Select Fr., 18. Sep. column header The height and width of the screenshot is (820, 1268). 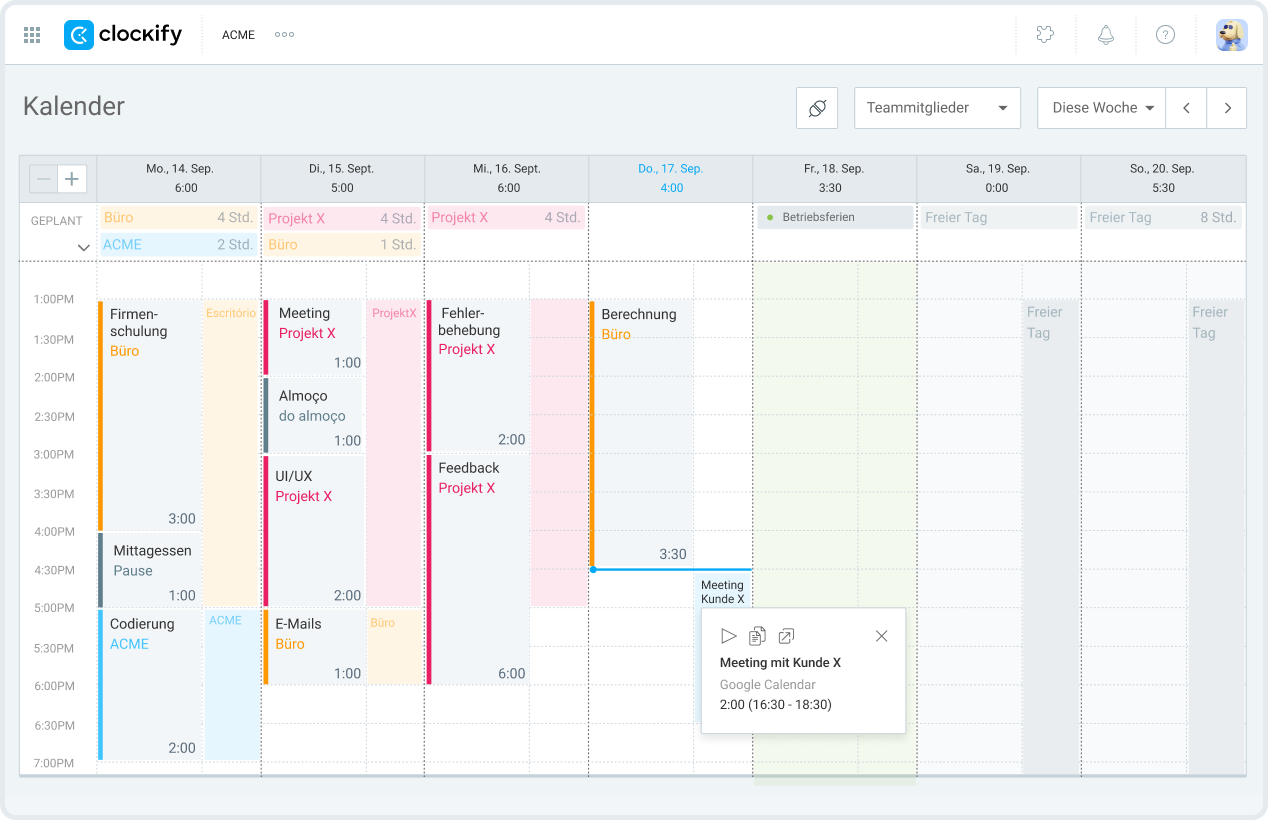[x=835, y=178]
